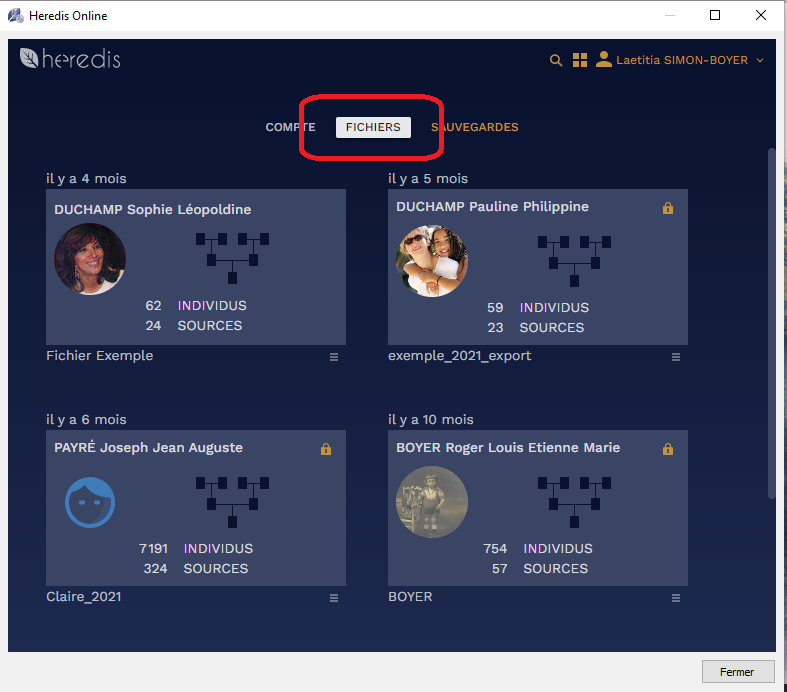Open BOYER Roger vintage child photo
Screen dimensions: 787x692
click(x=432, y=502)
